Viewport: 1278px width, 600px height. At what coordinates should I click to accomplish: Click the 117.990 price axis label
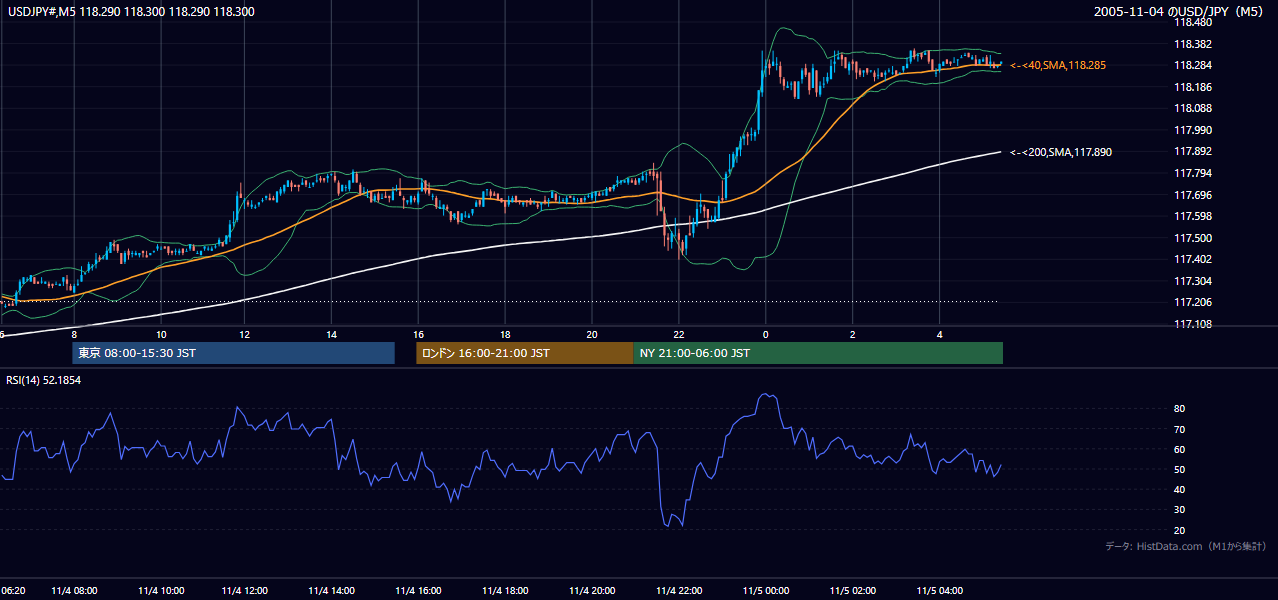tap(1192, 130)
